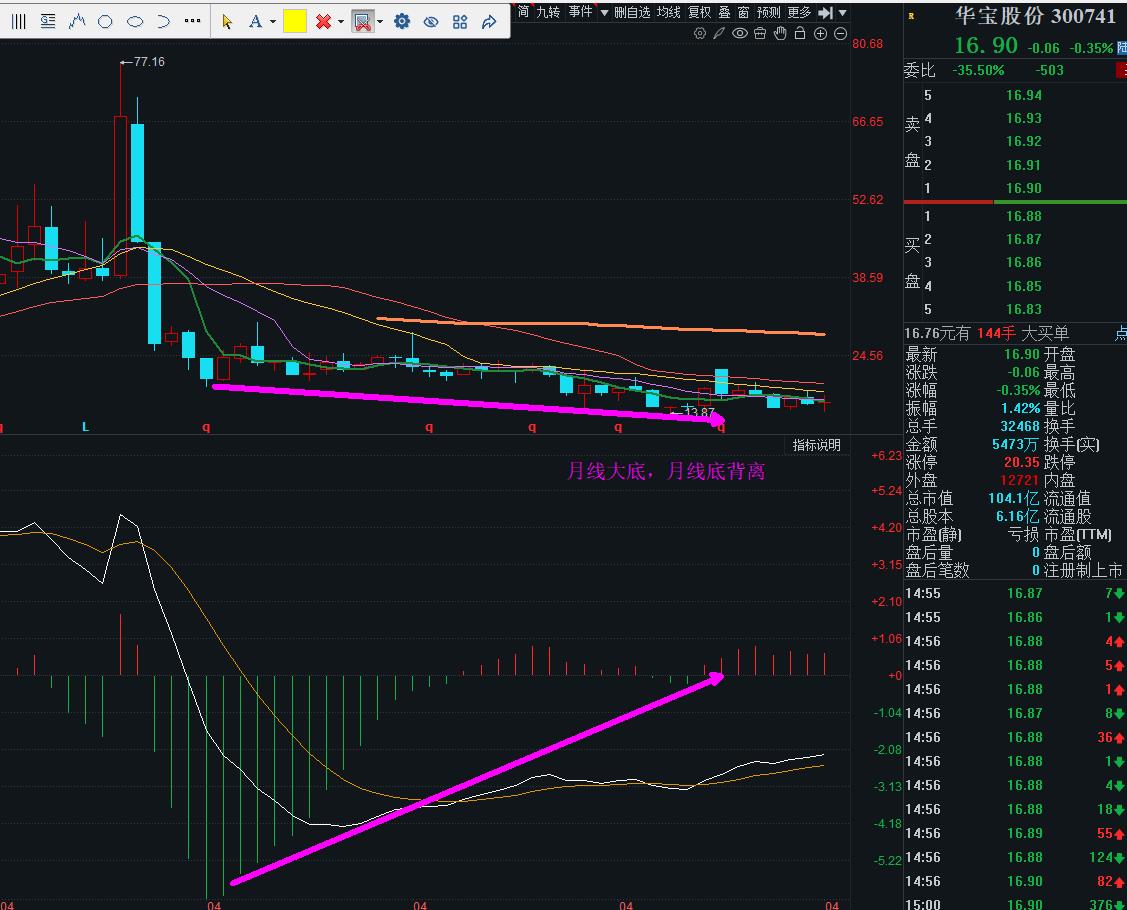Click the 15:00 16.90 trade tick row
1127x910 pixels.
tap(1015, 904)
